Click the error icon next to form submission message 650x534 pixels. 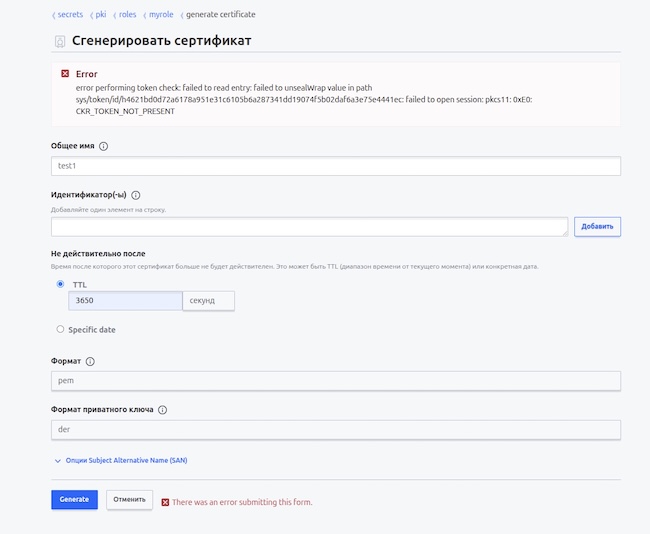coord(165,502)
